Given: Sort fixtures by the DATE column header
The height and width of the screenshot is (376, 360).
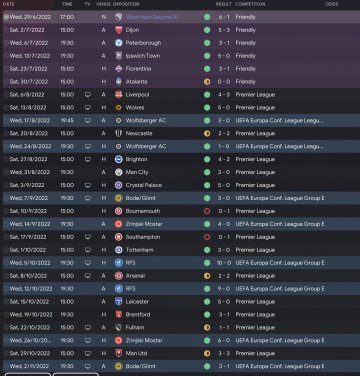Looking at the screenshot, I should pyautogui.click(x=9, y=4).
